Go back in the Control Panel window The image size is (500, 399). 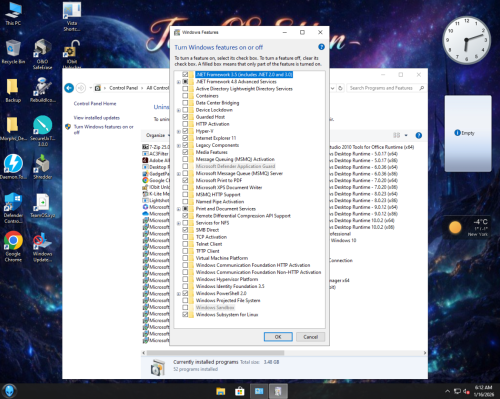pos(69,88)
